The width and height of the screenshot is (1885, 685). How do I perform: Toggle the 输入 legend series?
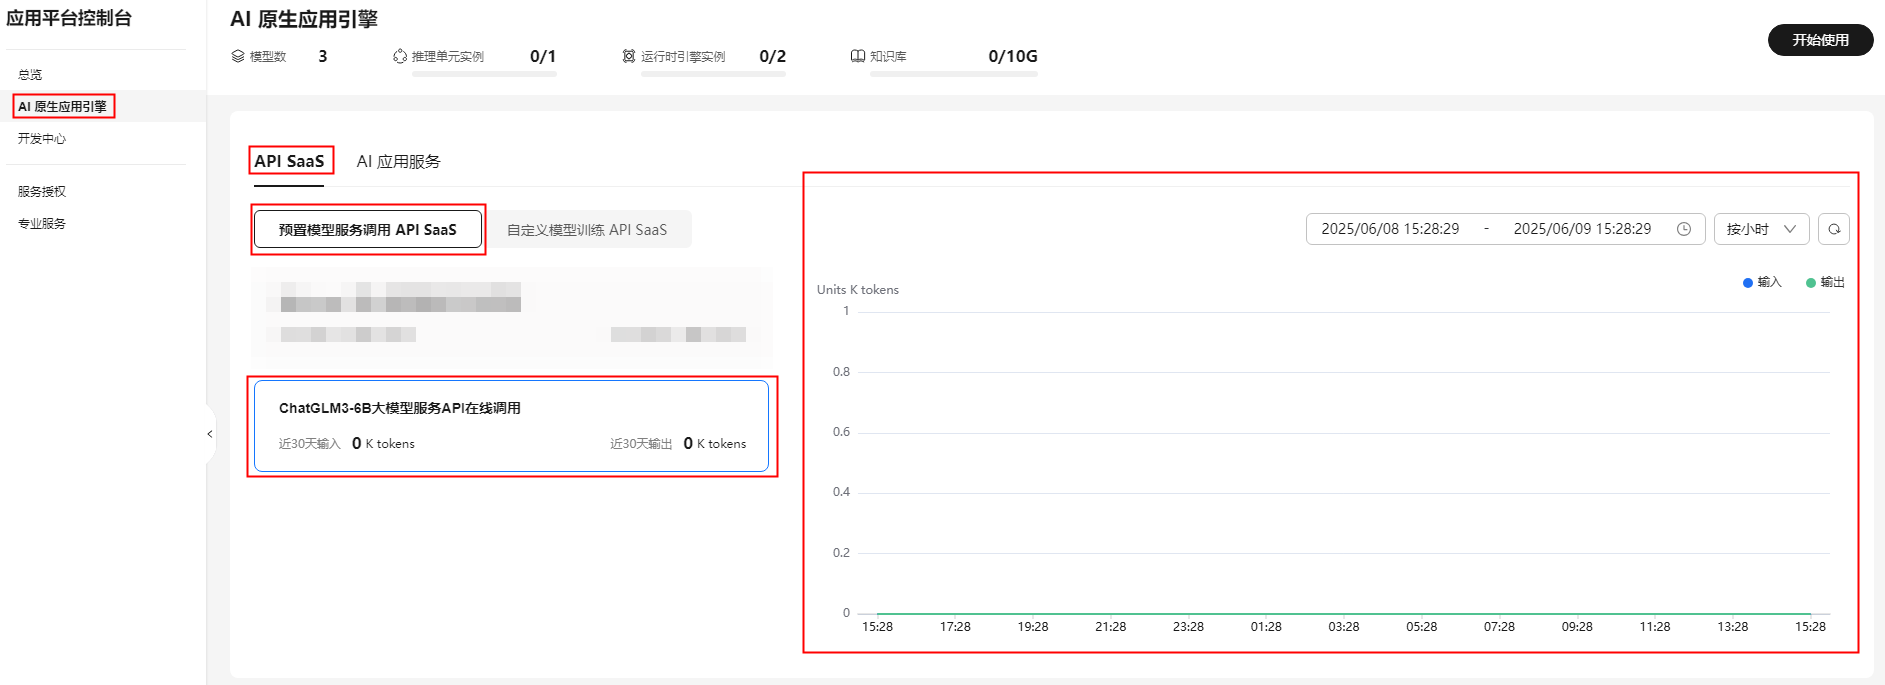coord(1762,282)
